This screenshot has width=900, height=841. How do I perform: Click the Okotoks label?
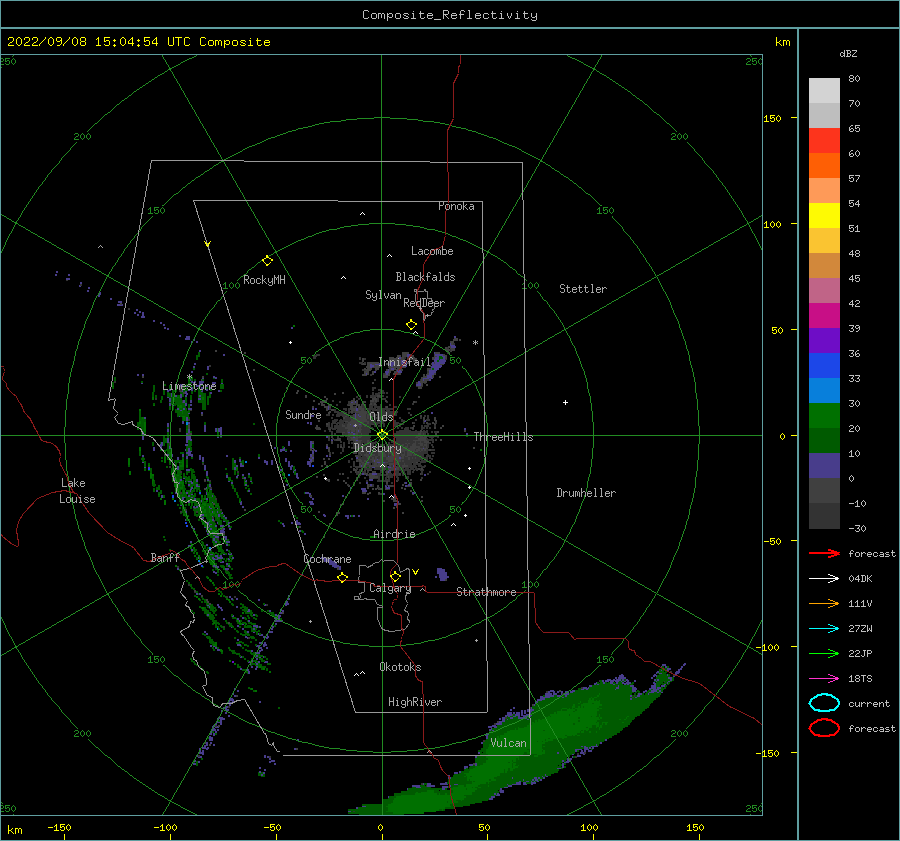tap(400, 667)
